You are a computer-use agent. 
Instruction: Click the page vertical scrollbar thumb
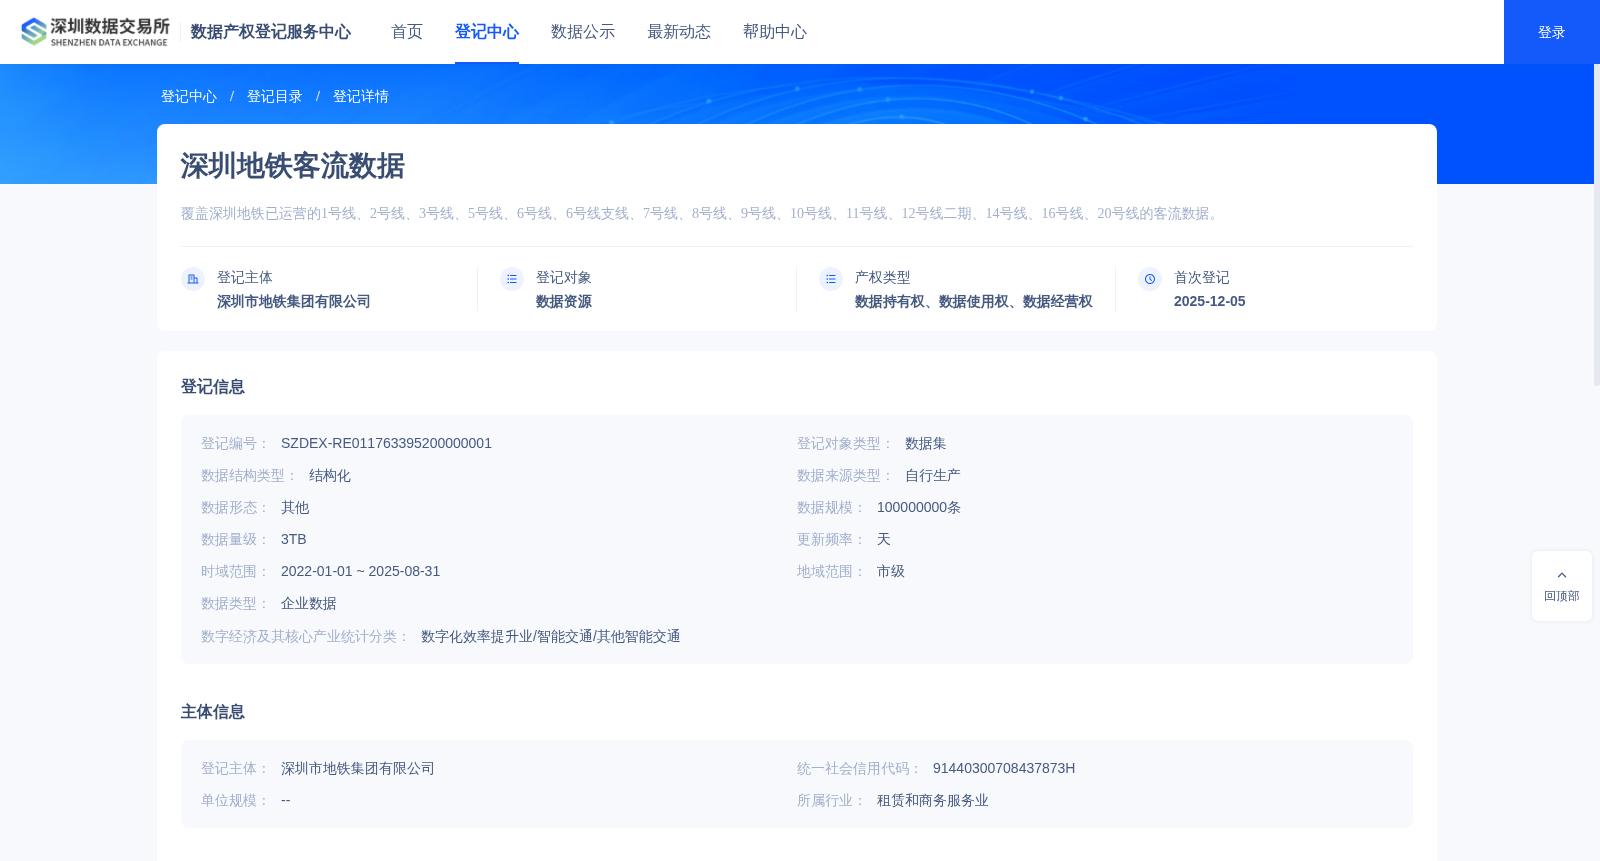click(x=1596, y=225)
